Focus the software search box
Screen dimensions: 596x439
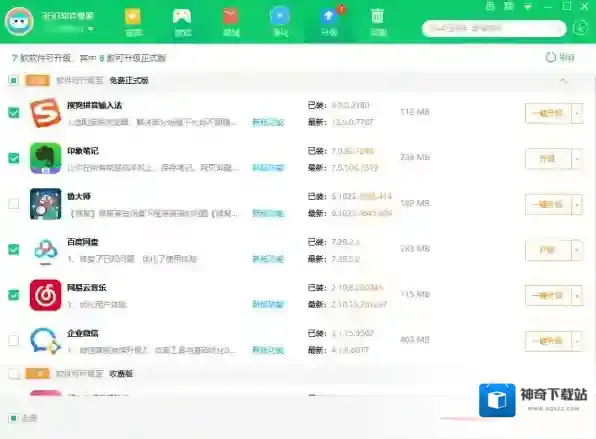pyautogui.click(x=494, y=29)
